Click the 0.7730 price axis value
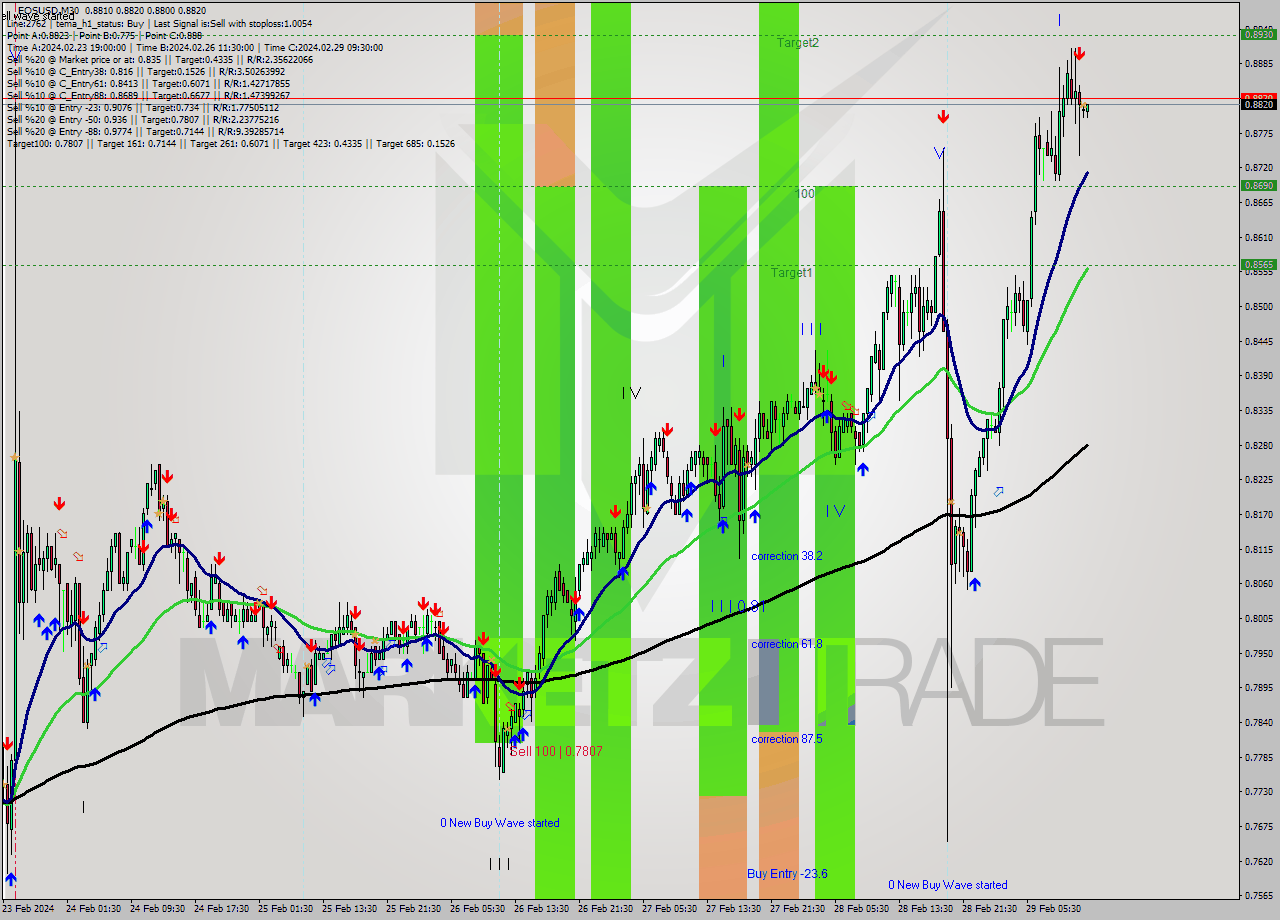 point(1258,792)
